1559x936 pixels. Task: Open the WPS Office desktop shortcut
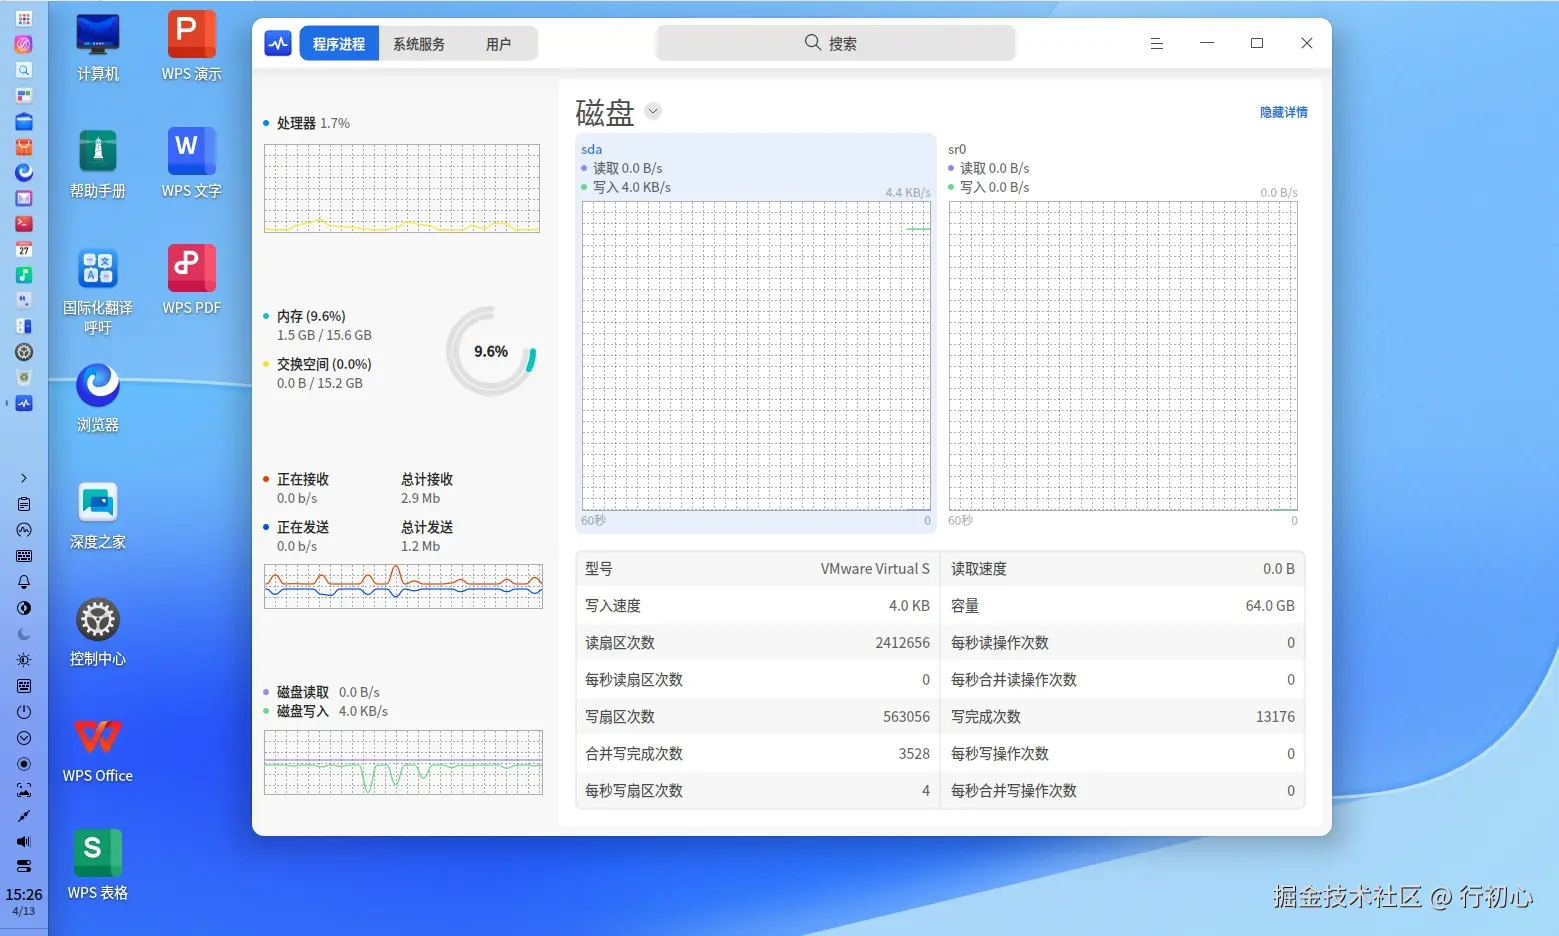tap(98, 750)
